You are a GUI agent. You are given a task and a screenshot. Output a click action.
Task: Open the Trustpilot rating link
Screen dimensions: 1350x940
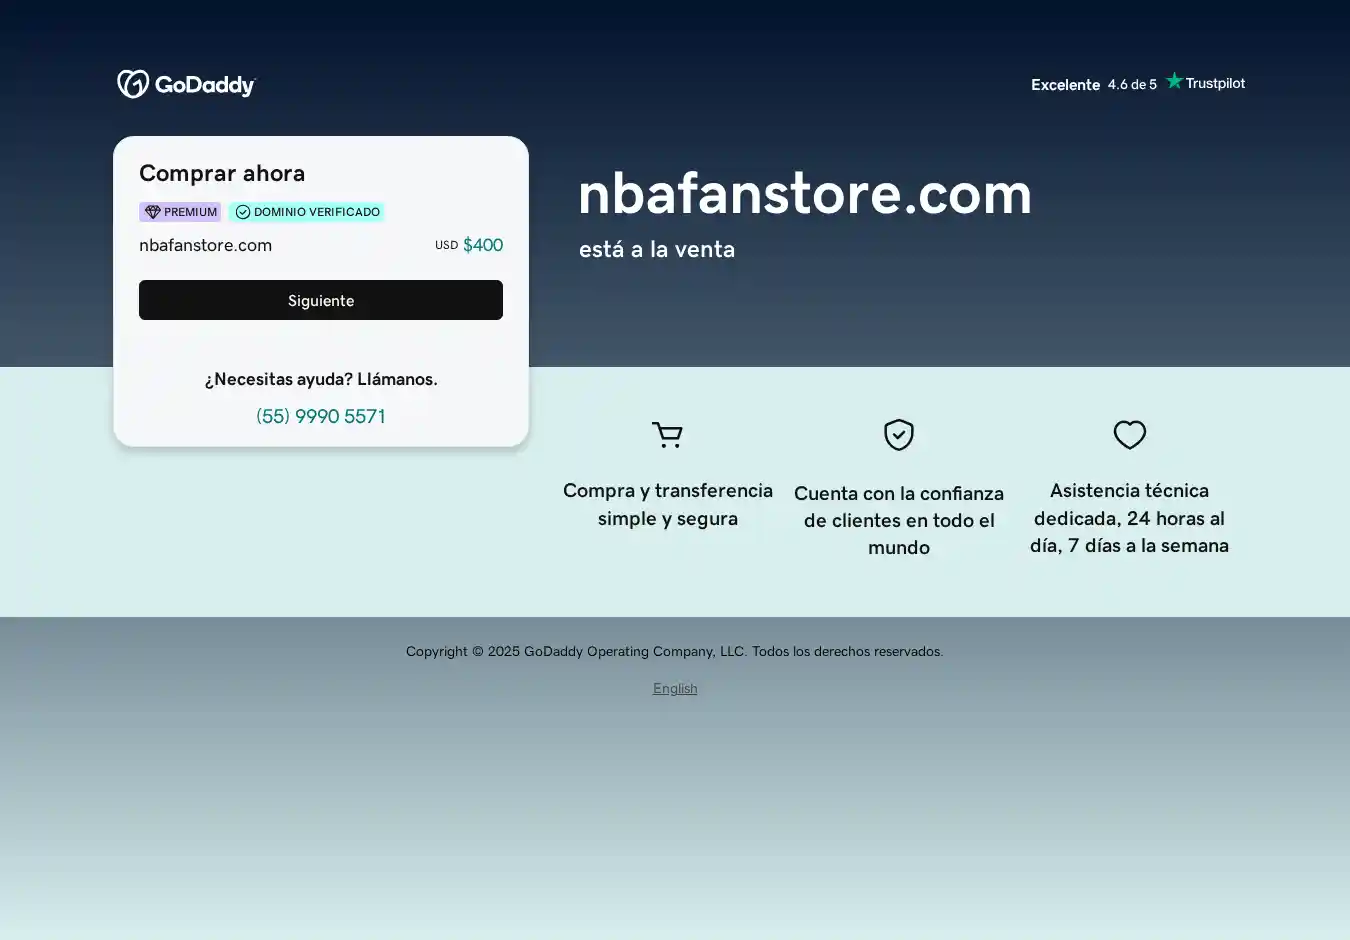[x=1138, y=84]
